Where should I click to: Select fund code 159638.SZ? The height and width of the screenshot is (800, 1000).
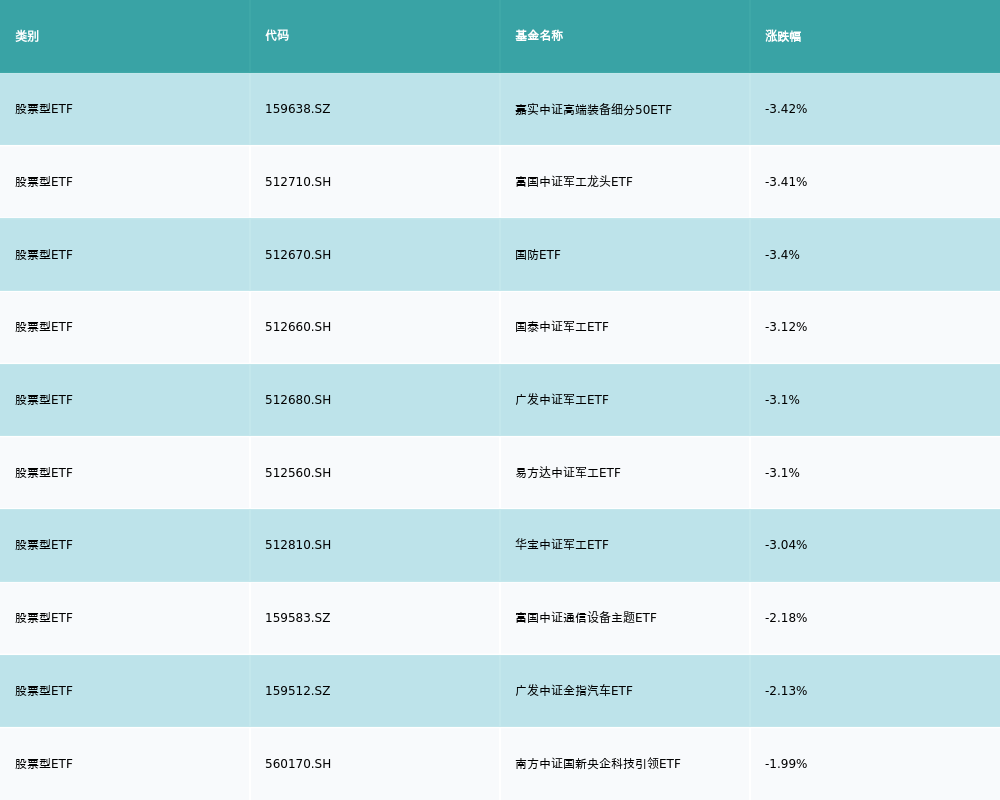297,109
